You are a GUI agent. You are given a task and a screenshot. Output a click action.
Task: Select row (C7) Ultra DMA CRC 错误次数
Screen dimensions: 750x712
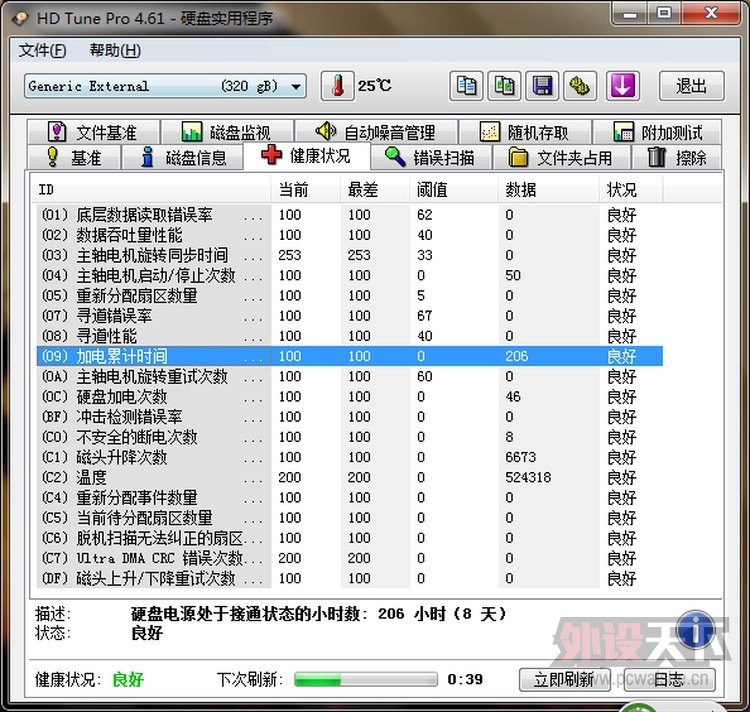tap(350, 558)
